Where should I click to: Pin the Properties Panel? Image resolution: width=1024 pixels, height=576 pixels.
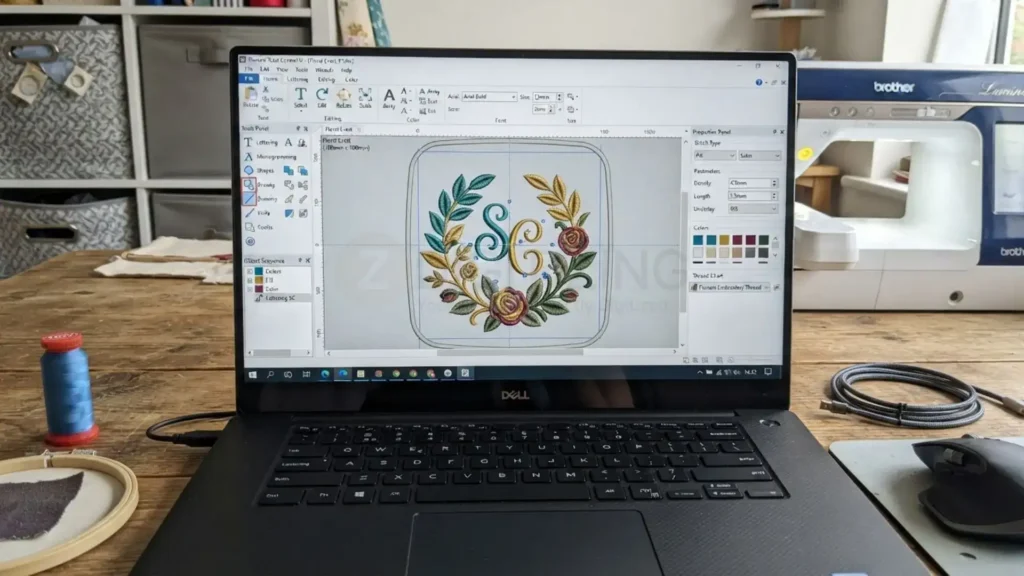click(x=775, y=132)
